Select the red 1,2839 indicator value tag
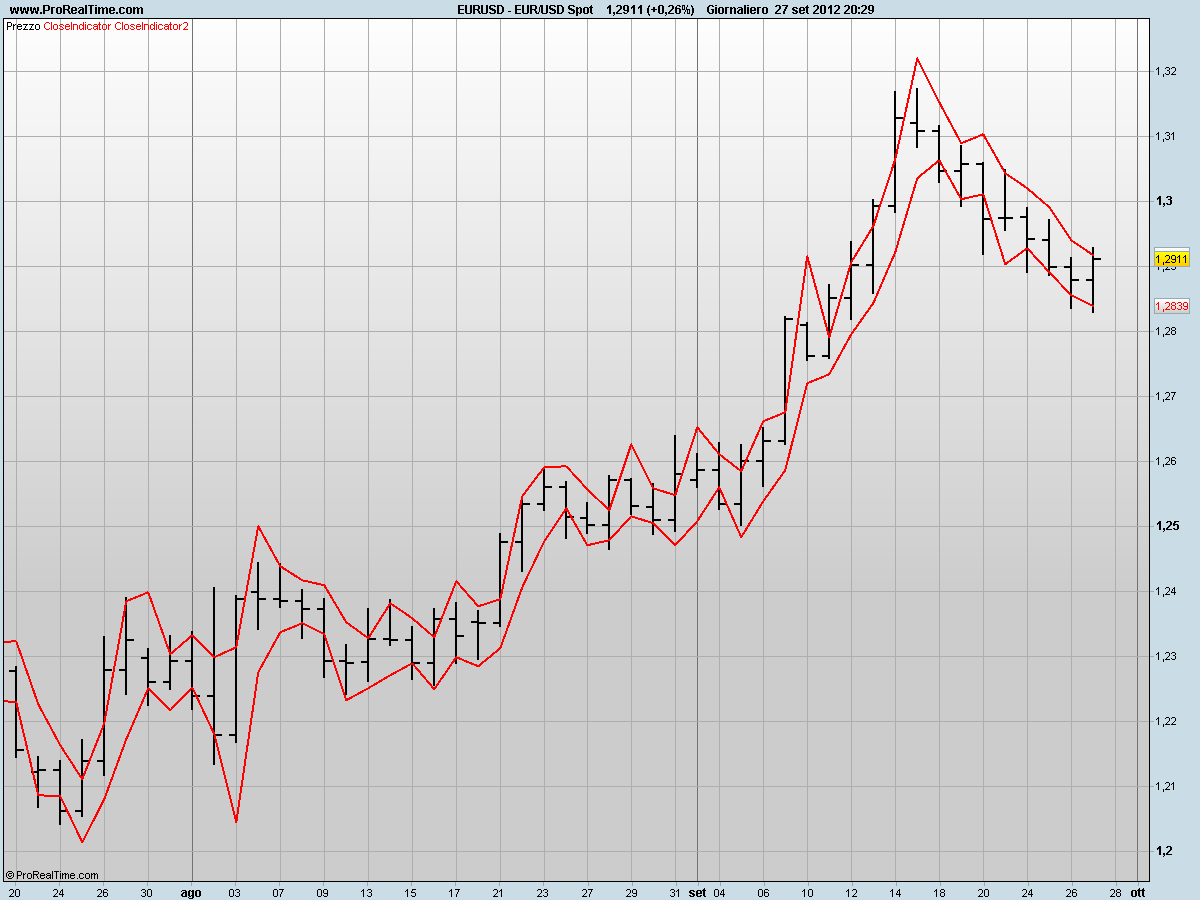The image size is (1200, 900). tap(1171, 306)
